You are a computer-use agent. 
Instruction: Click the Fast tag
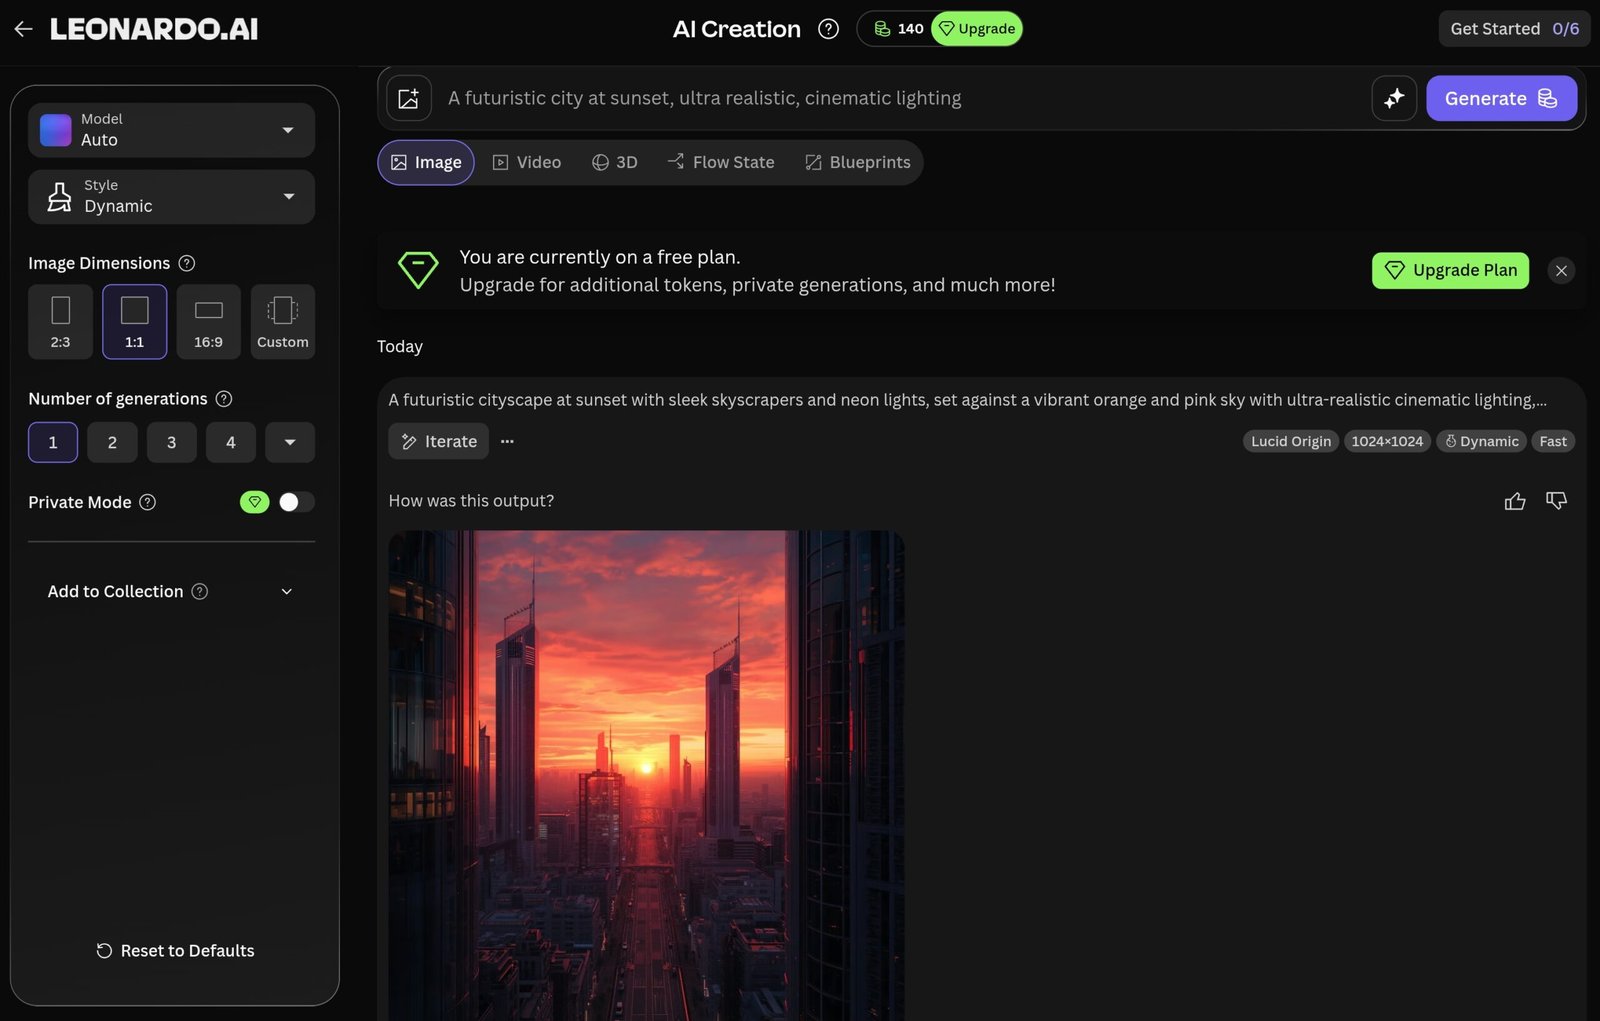coord(1553,441)
